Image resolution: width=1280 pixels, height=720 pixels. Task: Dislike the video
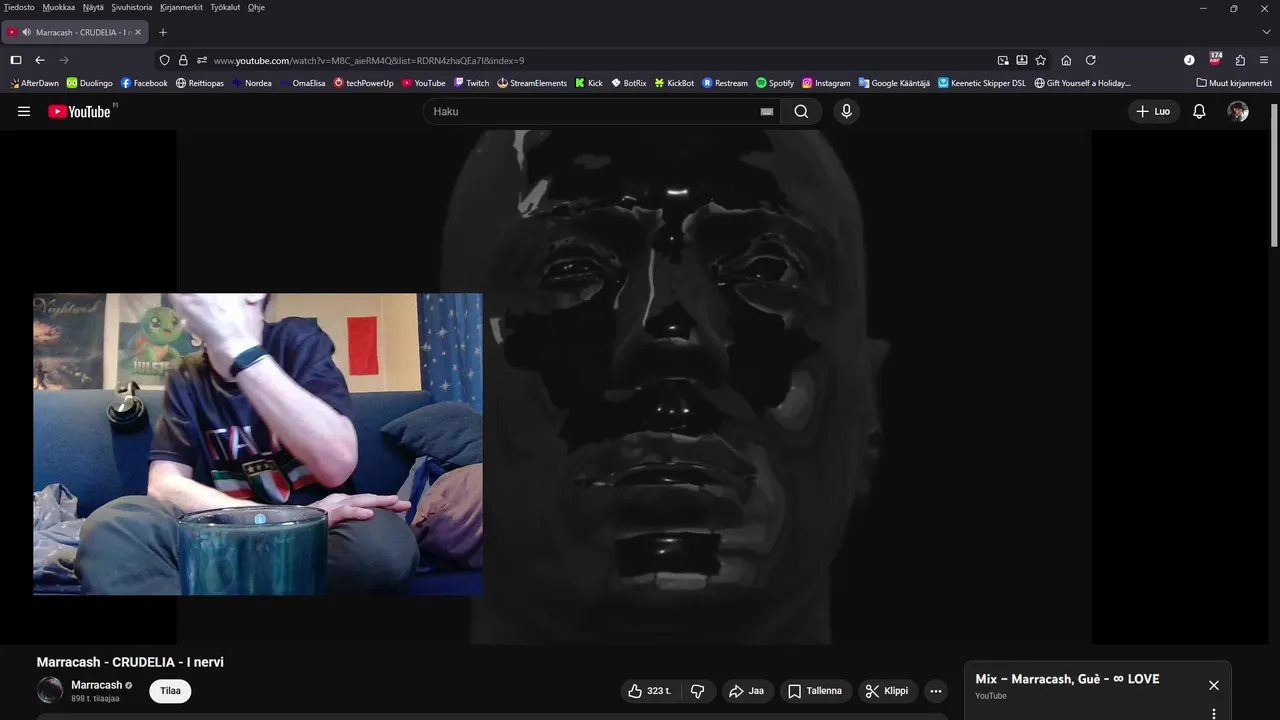(x=697, y=691)
